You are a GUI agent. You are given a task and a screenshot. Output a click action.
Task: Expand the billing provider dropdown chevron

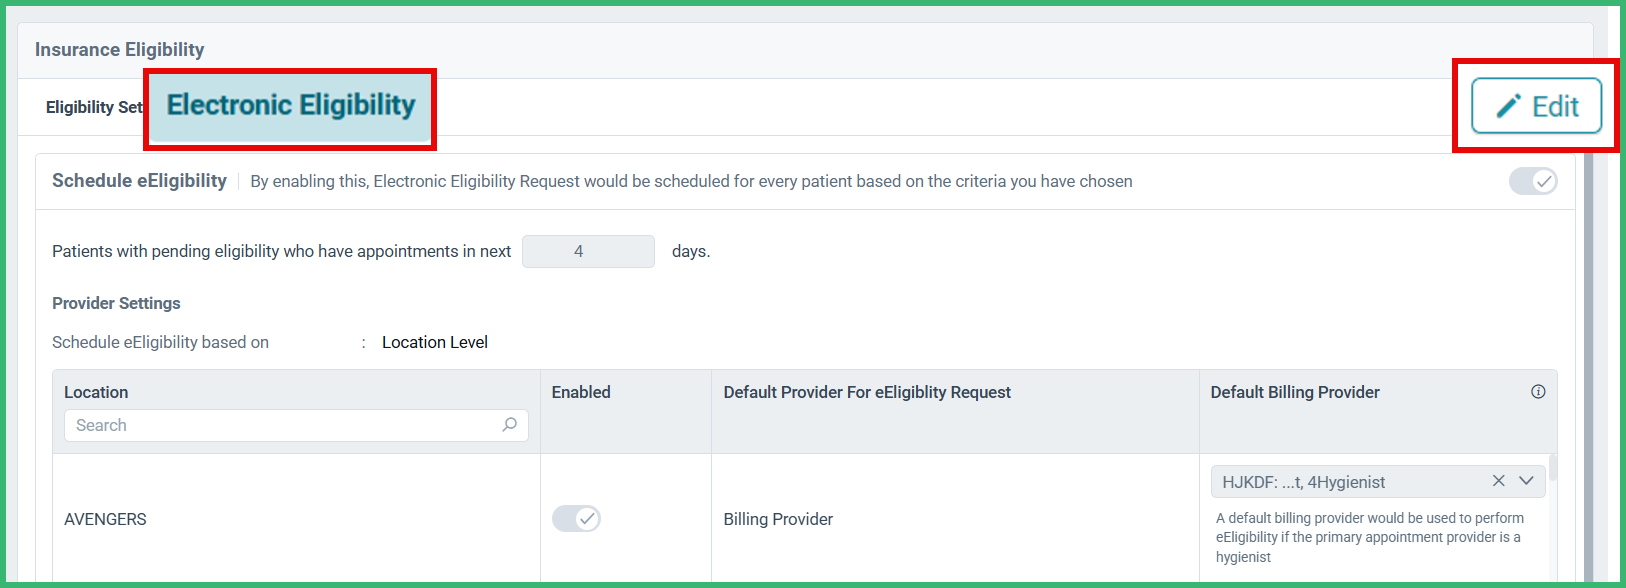click(x=1526, y=481)
